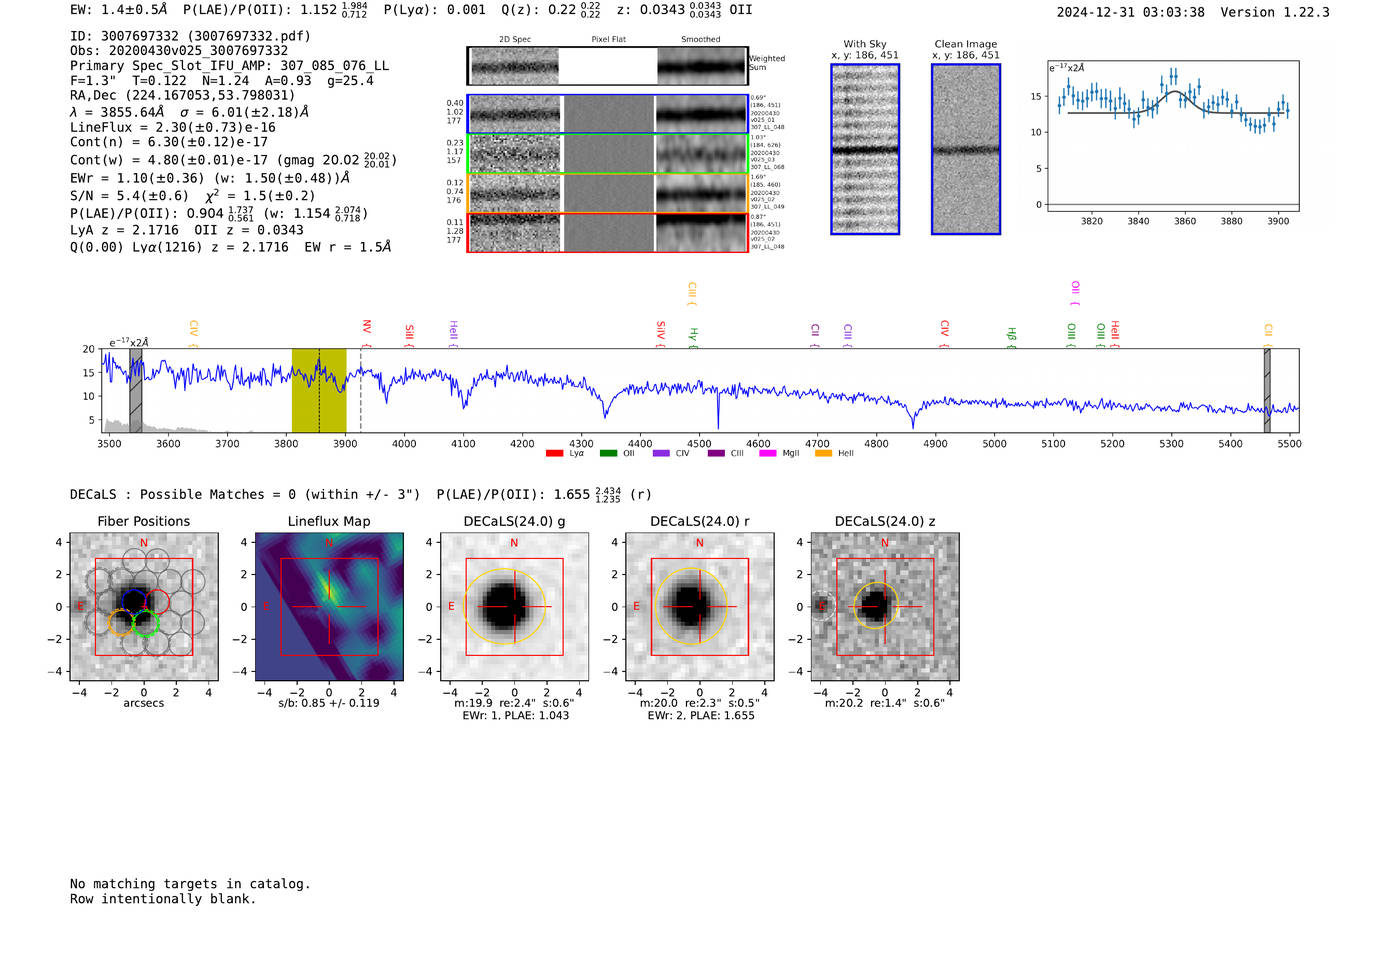Click the "Row intentionally blank." text
Screen dimensions: 1400x953
163,899
